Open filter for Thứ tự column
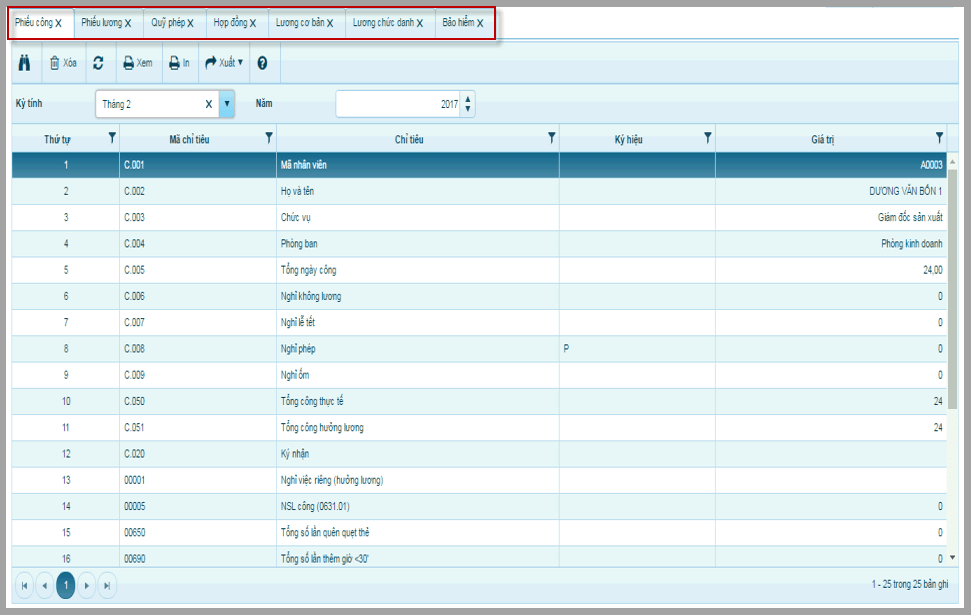Screen dimensions: 971x615 click(x=112, y=137)
